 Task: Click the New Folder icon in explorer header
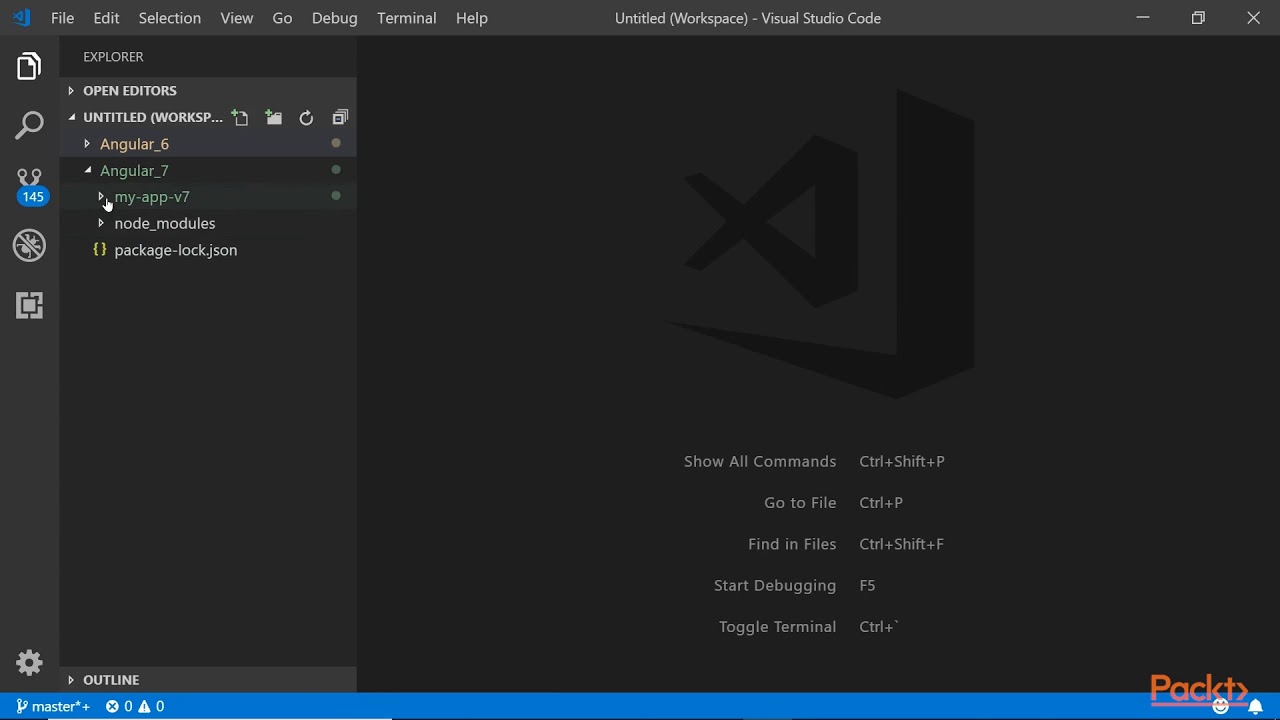pos(273,118)
